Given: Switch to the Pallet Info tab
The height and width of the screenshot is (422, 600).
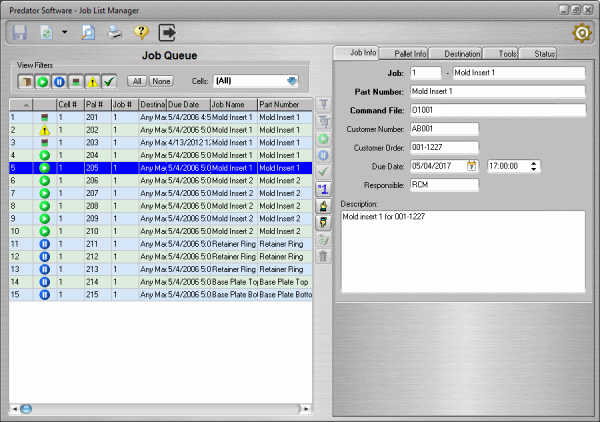Looking at the screenshot, I should pyautogui.click(x=412, y=53).
